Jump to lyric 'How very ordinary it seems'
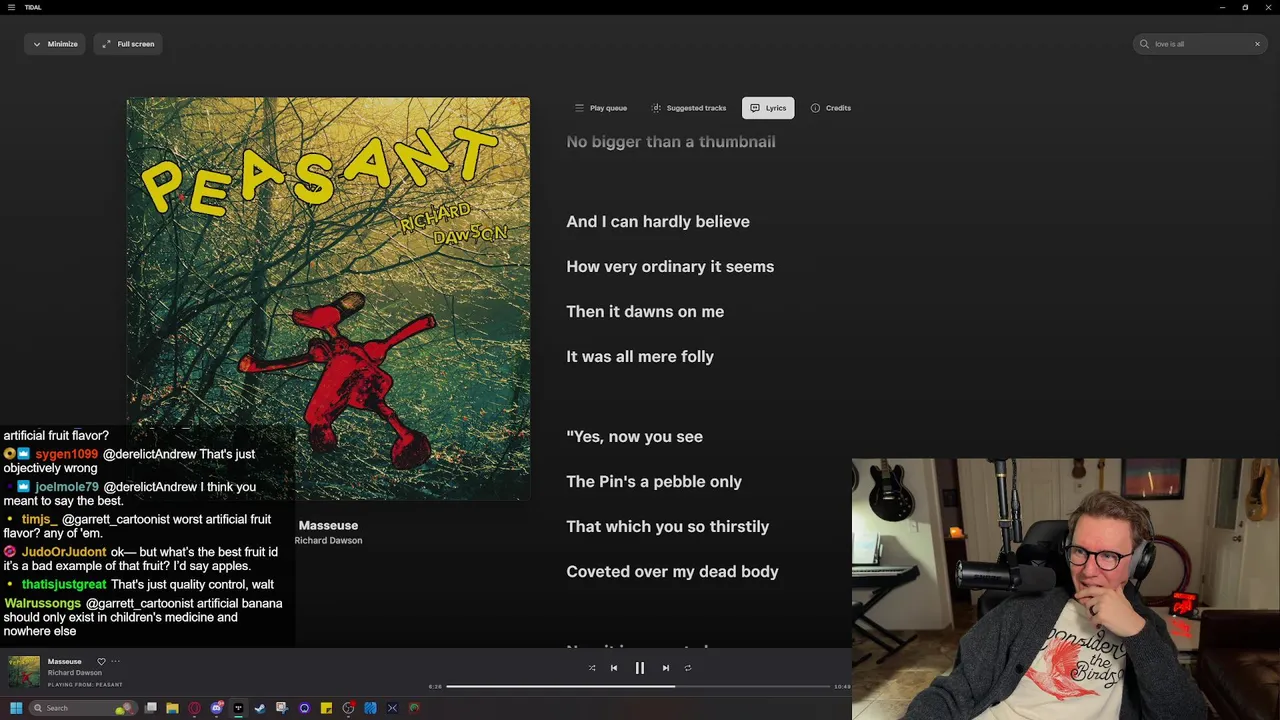1280x720 pixels. click(670, 267)
